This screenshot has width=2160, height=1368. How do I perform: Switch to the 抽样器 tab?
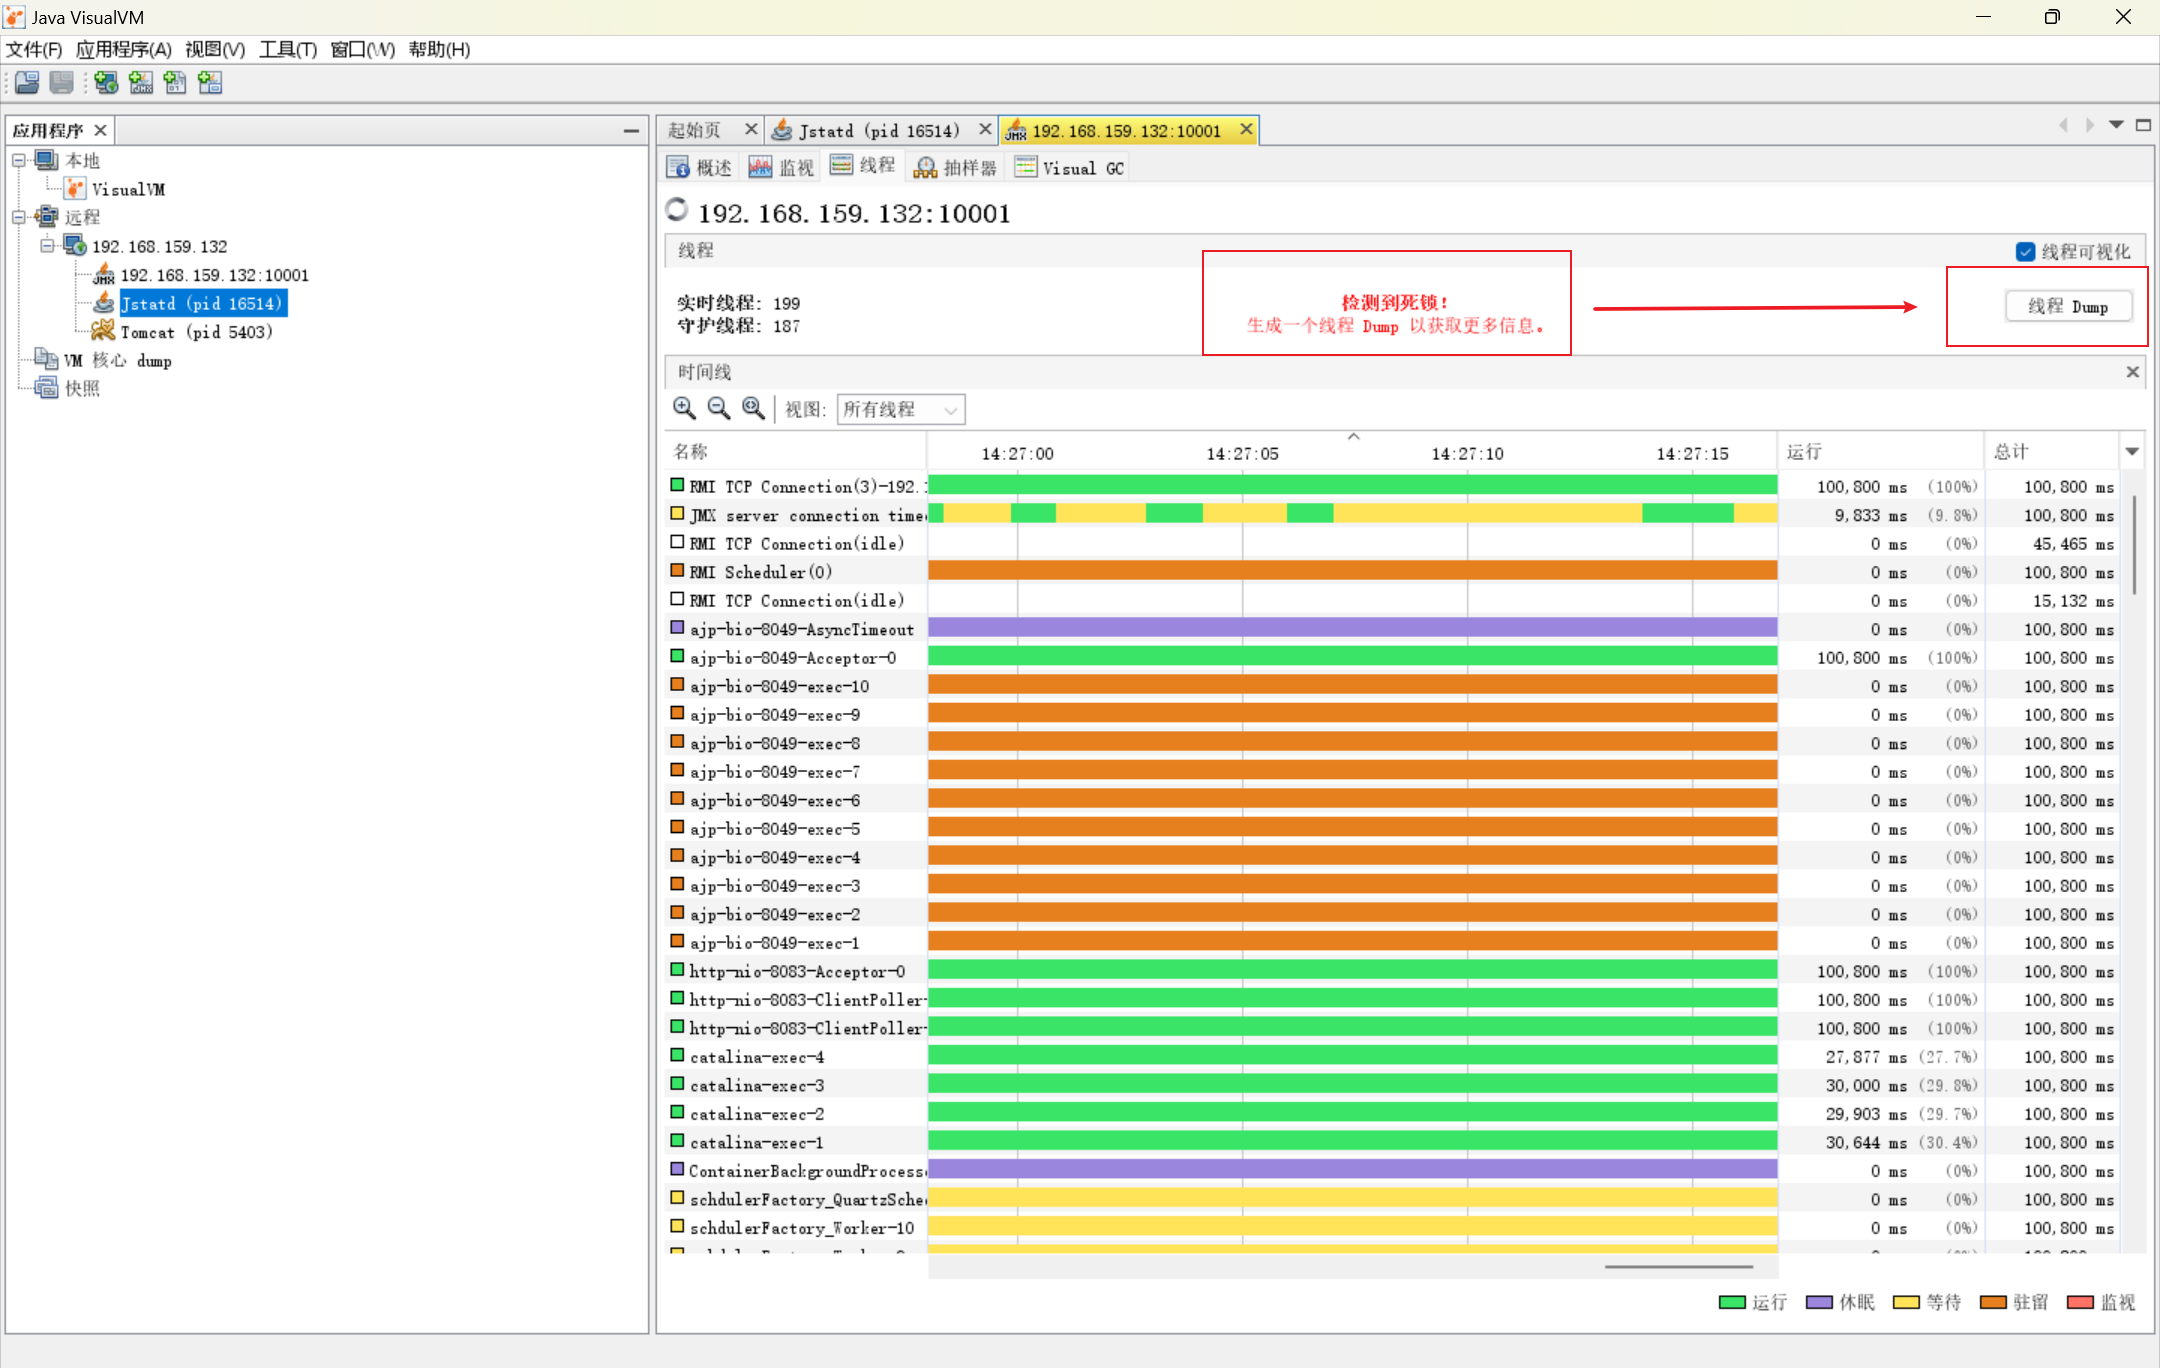click(x=956, y=168)
